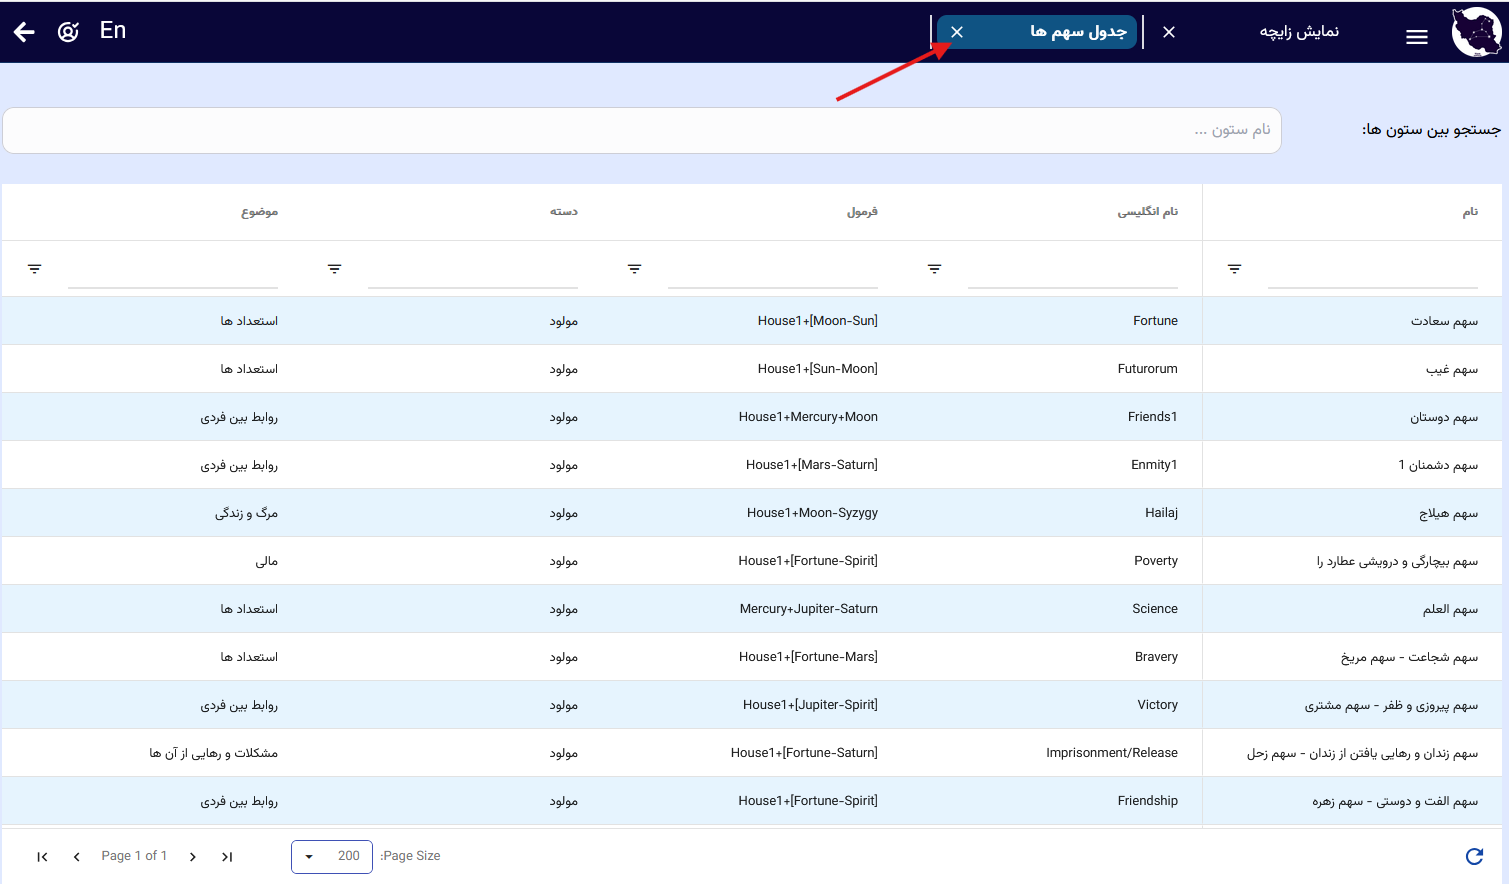This screenshot has width=1509, height=884.
Task: Open filter menu for the نام انگلیسی column
Action: point(934,269)
